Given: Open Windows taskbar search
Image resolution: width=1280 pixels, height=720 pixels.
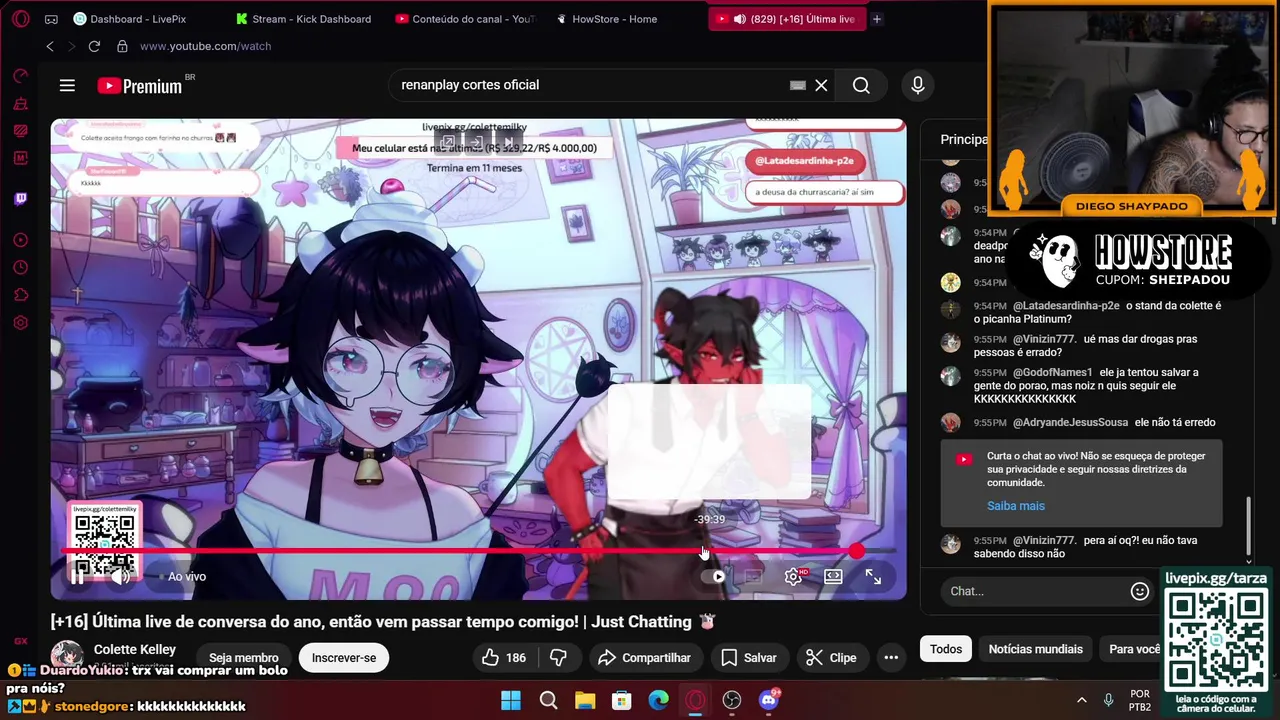Looking at the screenshot, I should [548, 700].
